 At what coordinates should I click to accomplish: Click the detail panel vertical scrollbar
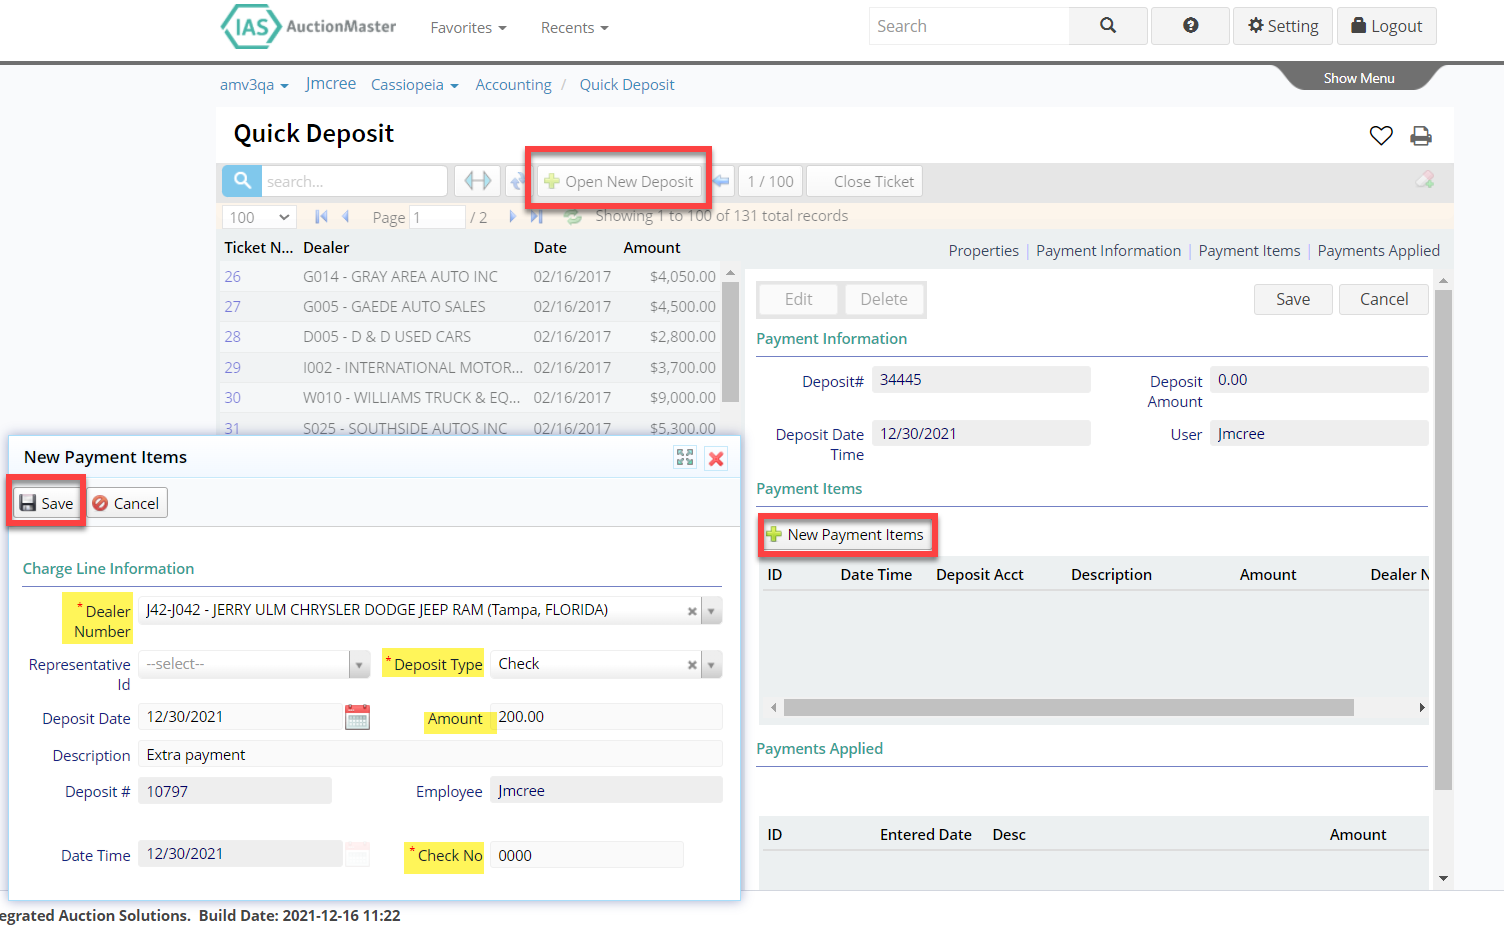point(1443,540)
